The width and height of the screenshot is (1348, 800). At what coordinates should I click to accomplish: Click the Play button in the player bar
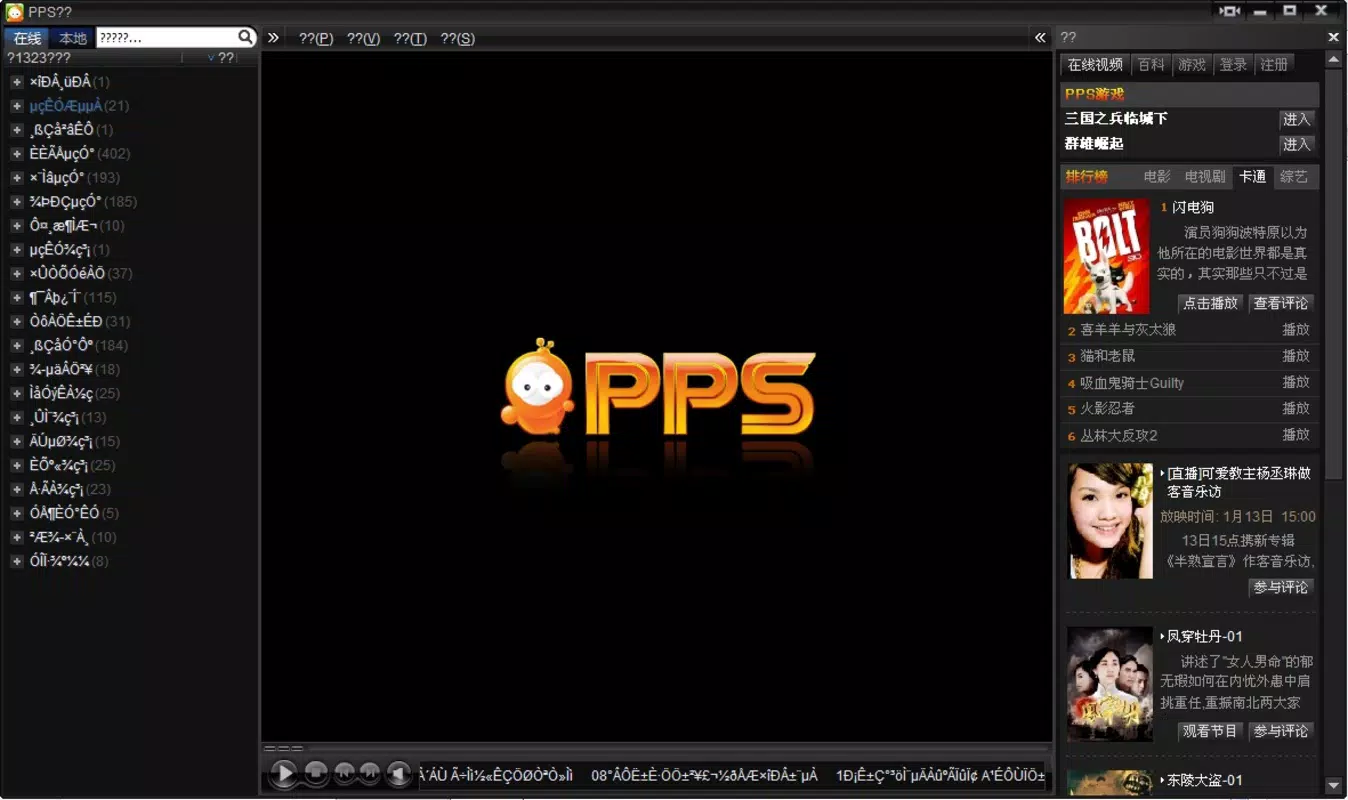click(284, 773)
